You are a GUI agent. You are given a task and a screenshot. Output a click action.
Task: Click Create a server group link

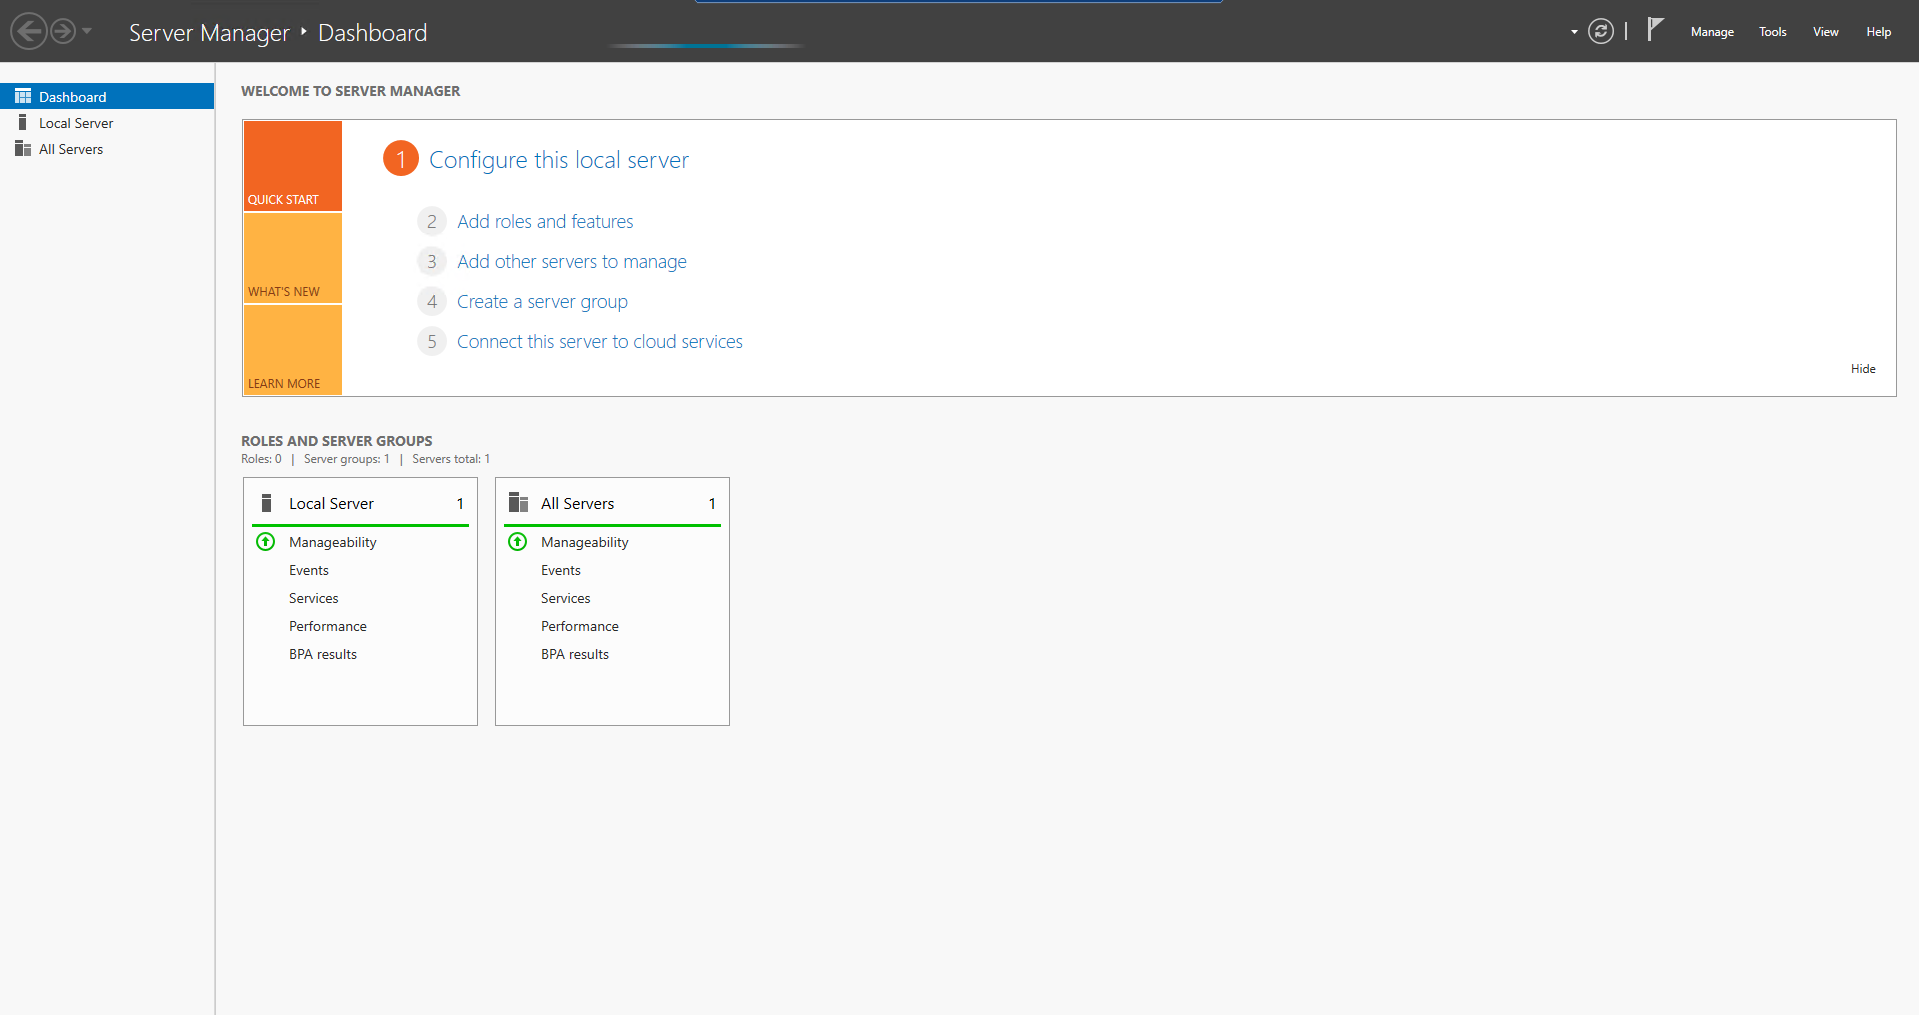pyautogui.click(x=542, y=302)
